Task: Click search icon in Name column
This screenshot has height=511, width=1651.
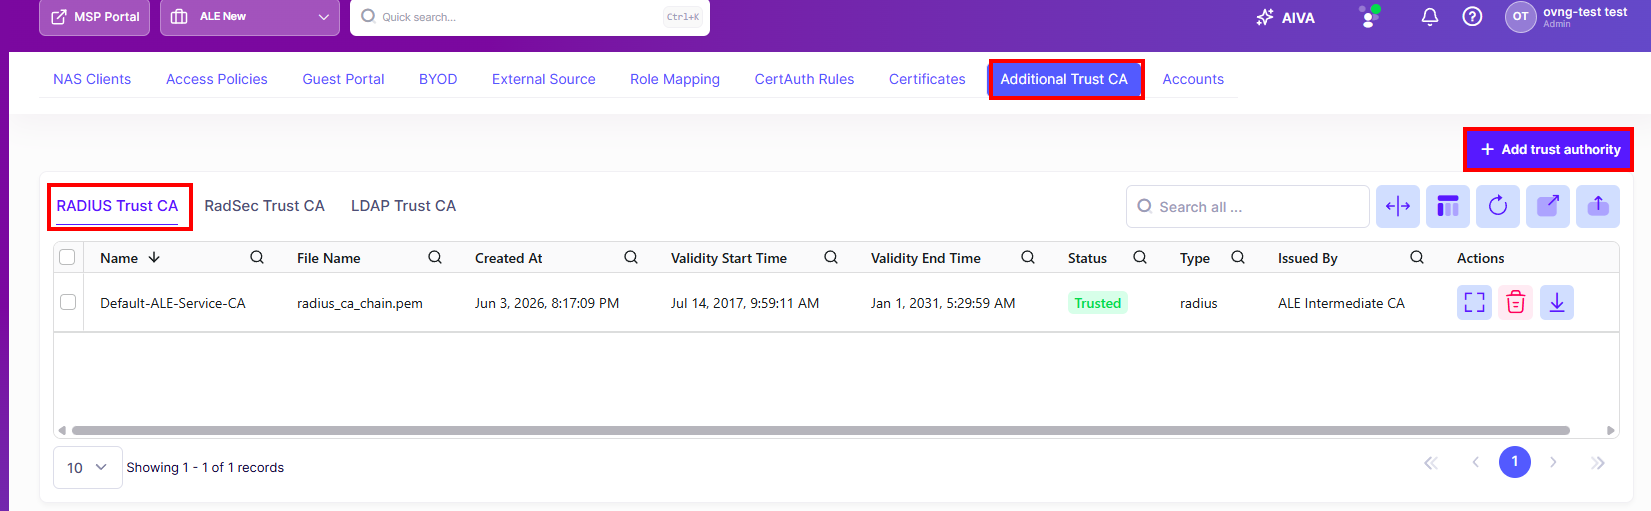Action: (x=257, y=258)
